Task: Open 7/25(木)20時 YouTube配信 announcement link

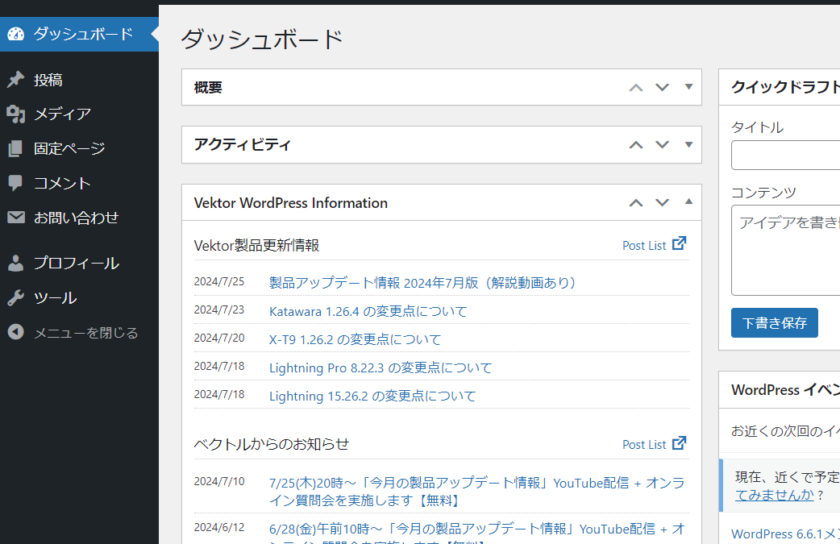Action: point(477,491)
